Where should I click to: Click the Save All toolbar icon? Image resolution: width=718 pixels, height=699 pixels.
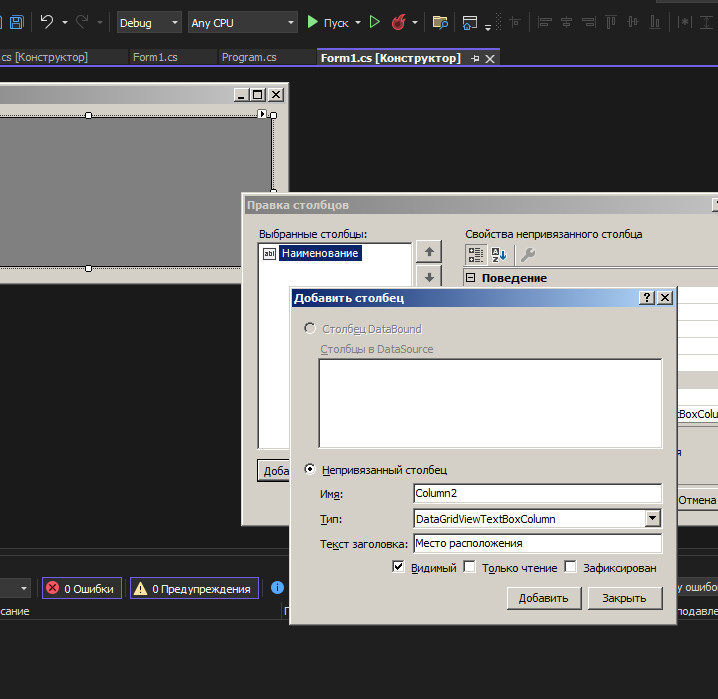point(16,22)
